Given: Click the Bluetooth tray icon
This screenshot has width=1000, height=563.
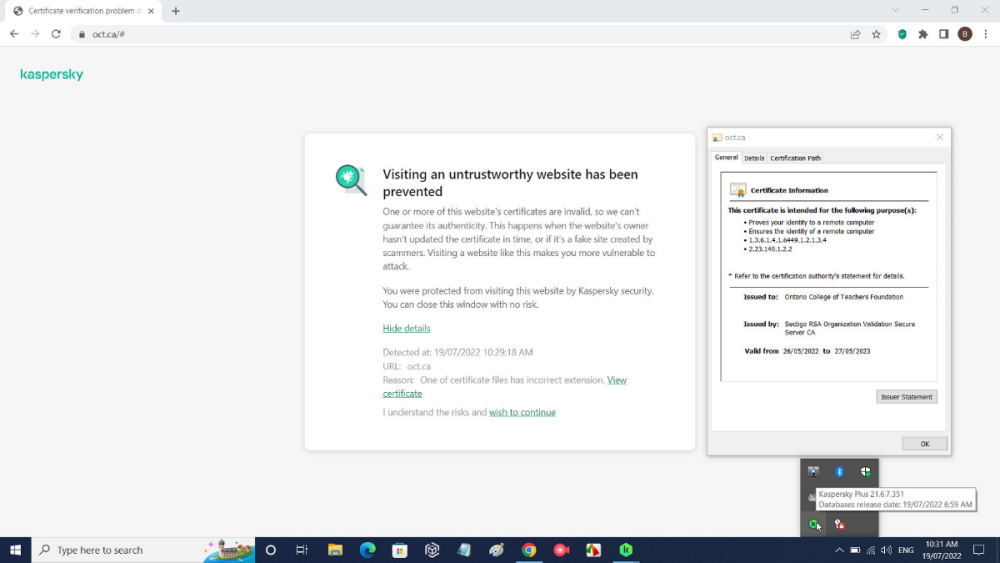Looking at the screenshot, I should pyautogui.click(x=839, y=472).
